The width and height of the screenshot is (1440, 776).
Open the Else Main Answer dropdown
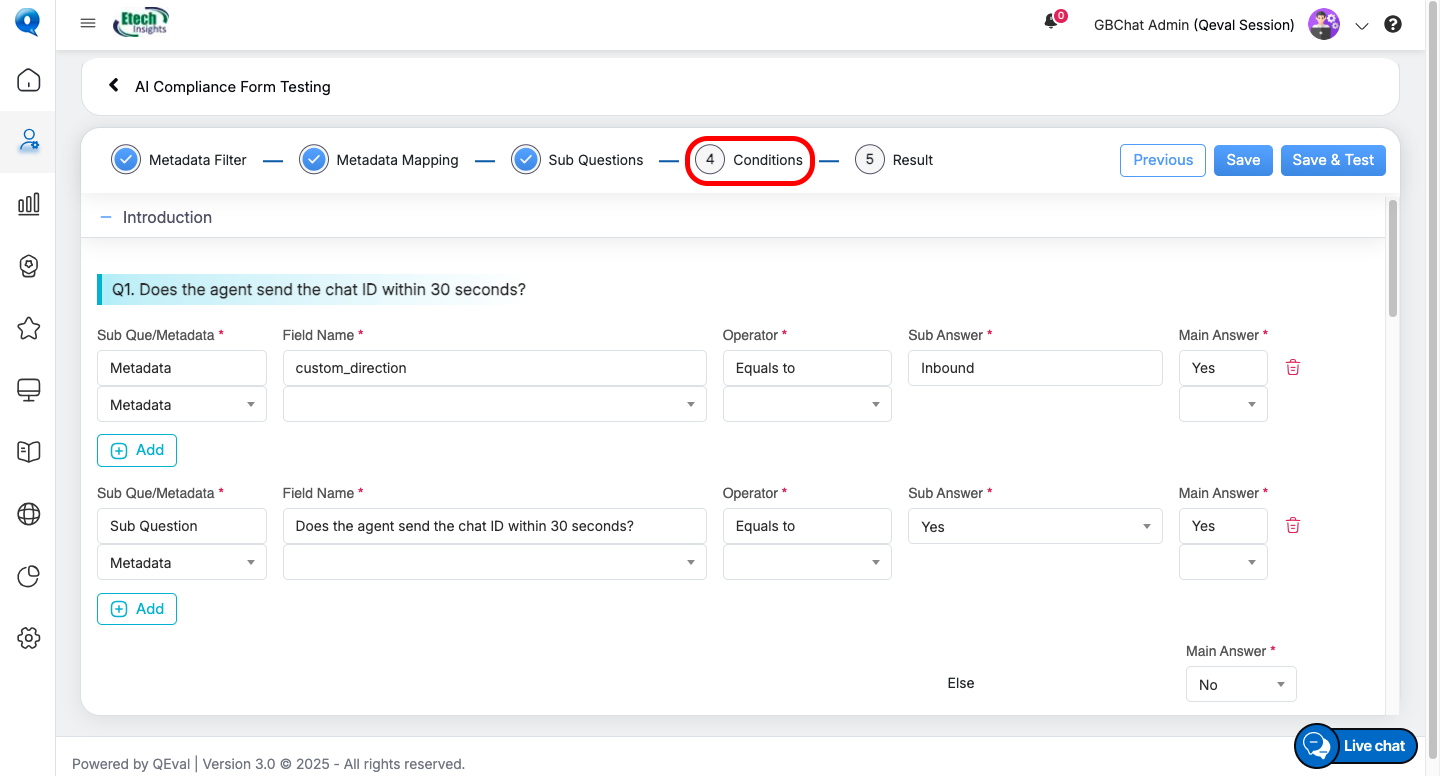click(x=1240, y=685)
